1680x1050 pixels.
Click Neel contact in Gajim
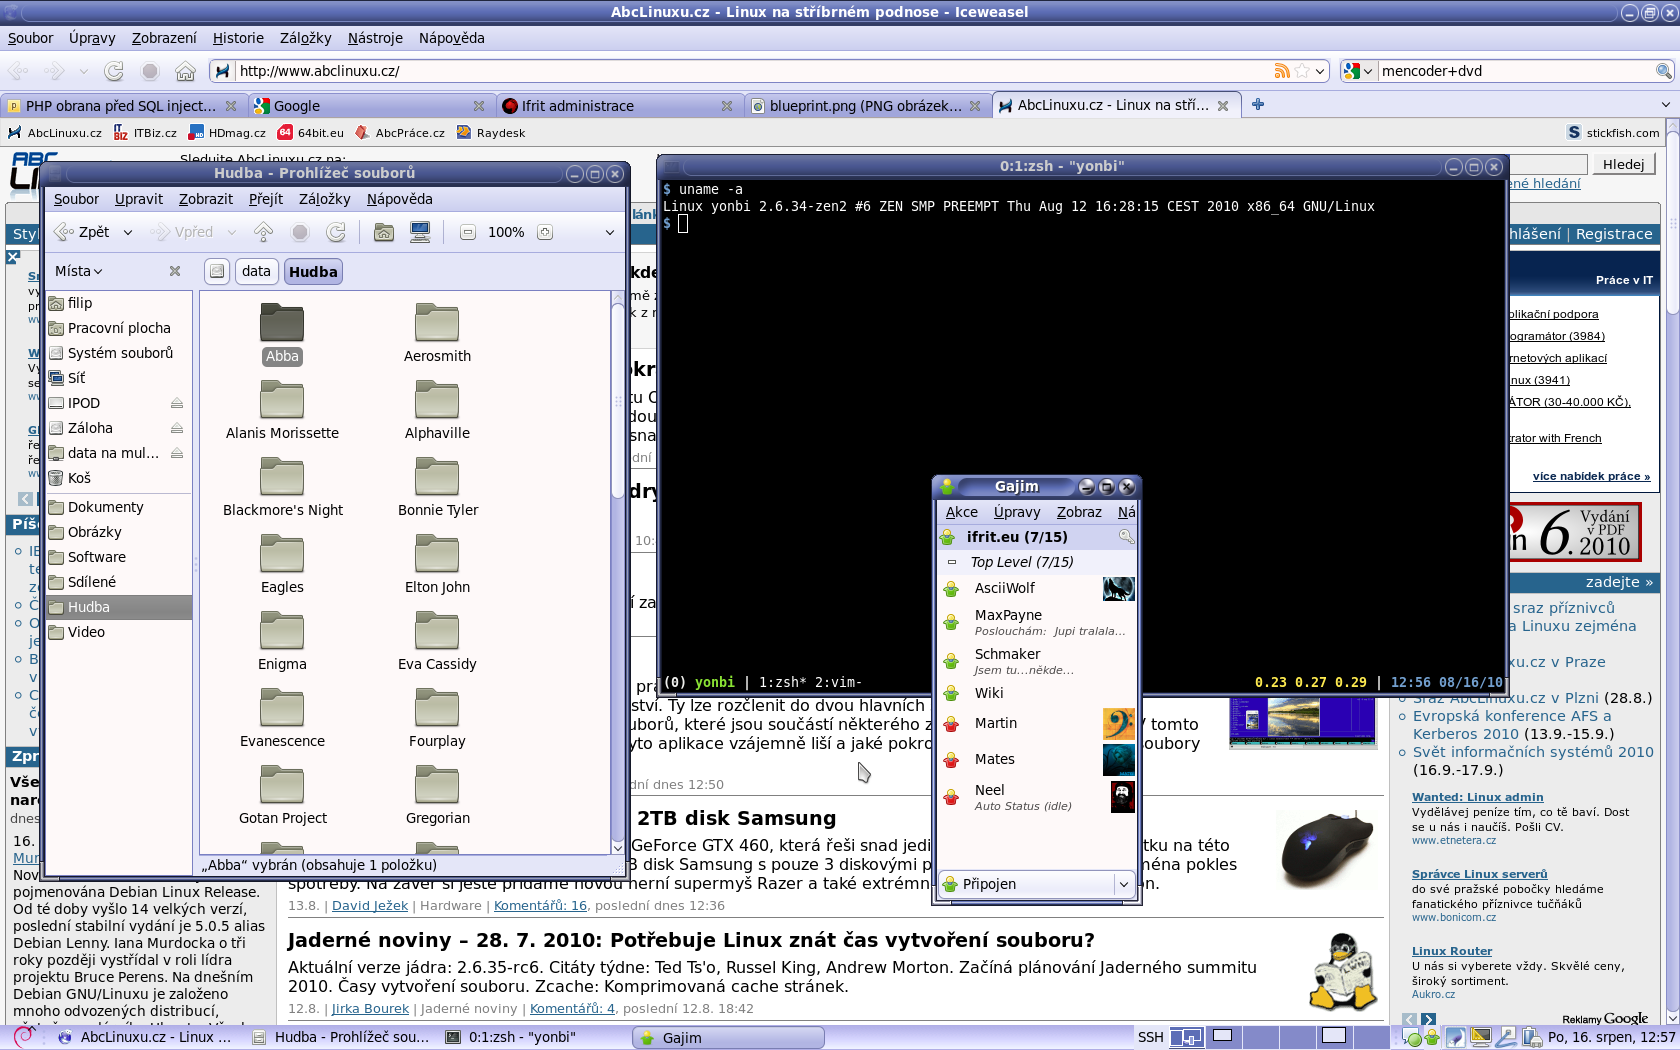[x=1037, y=797]
